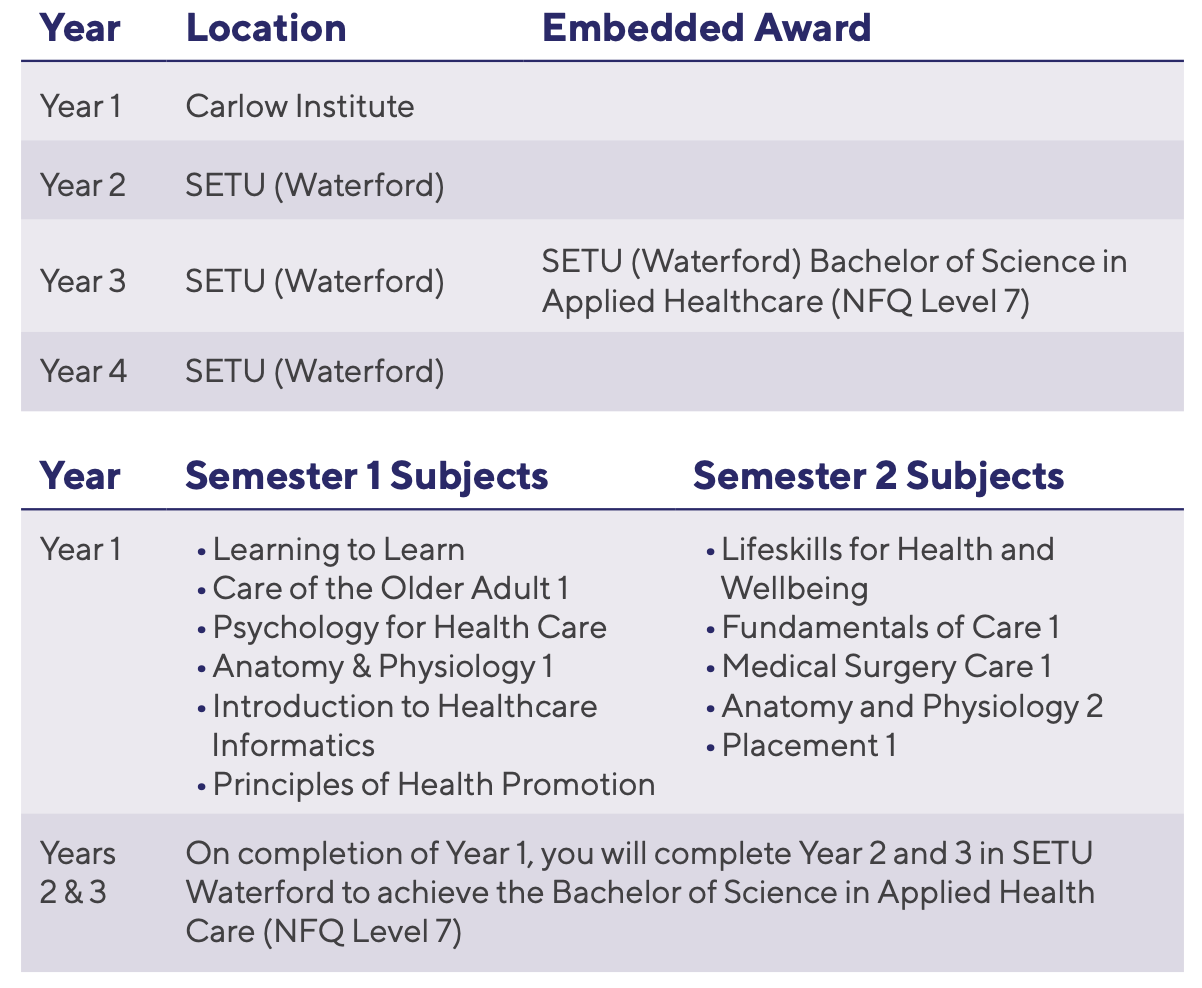Click Care of the Older Adult 1
The image size is (1202, 988).
click(x=390, y=589)
